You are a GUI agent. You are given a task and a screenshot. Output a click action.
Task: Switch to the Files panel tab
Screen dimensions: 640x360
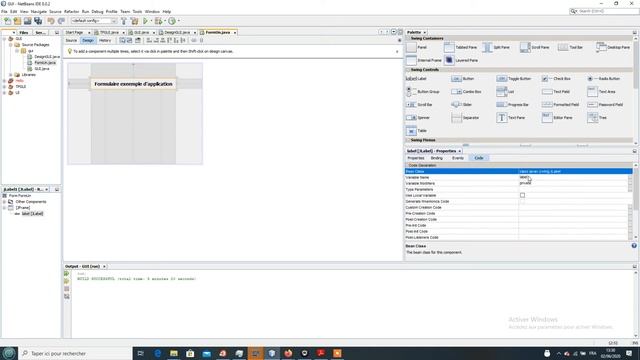24,32
